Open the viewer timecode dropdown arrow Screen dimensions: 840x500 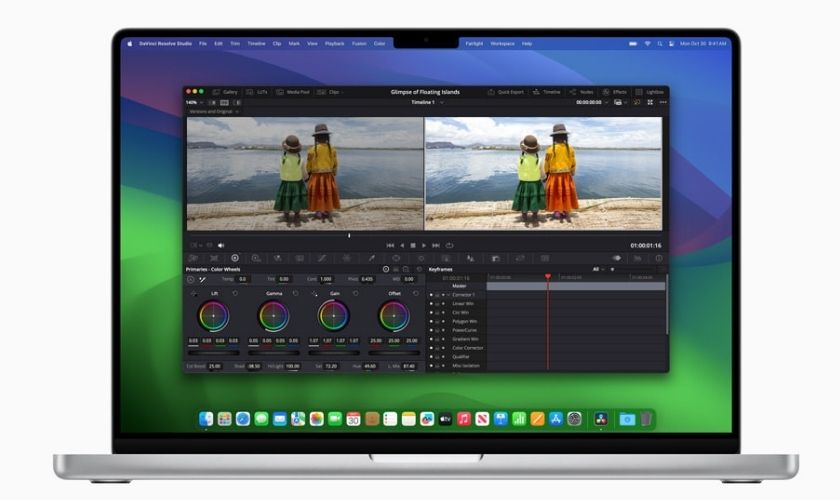[x=606, y=102]
